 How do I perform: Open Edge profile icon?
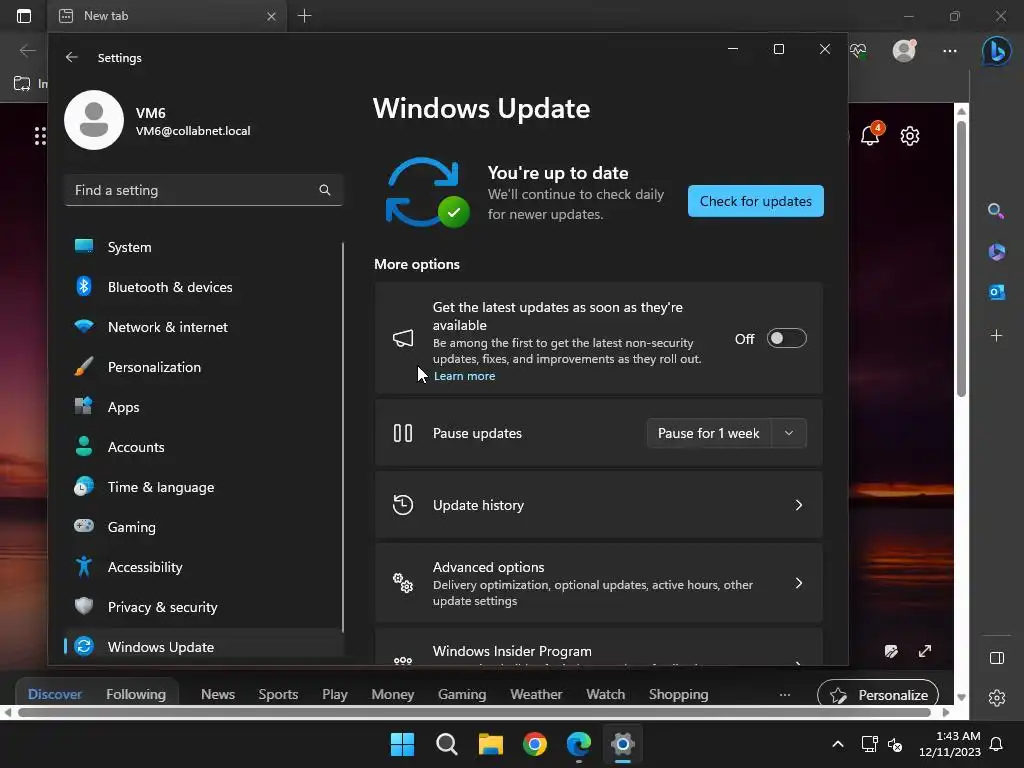(x=904, y=50)
